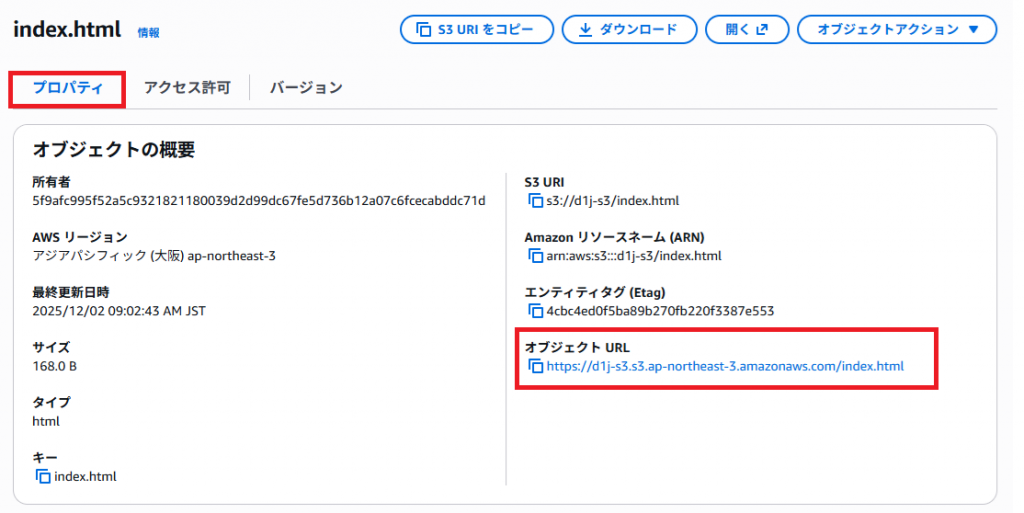Open the object URL hyperlink
This screenshot has height=513, width=1024.
(725, 366)
